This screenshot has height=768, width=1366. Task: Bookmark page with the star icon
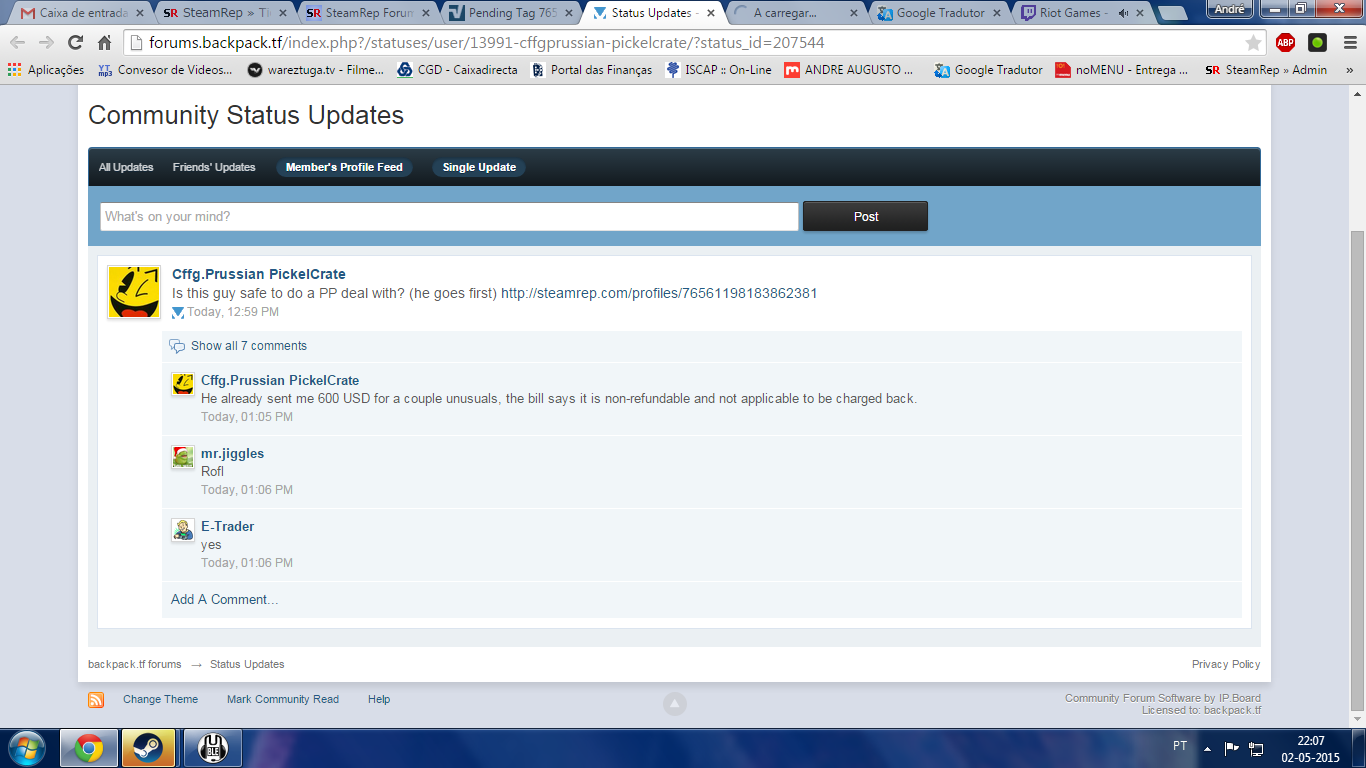click(x=1253, y=43)
